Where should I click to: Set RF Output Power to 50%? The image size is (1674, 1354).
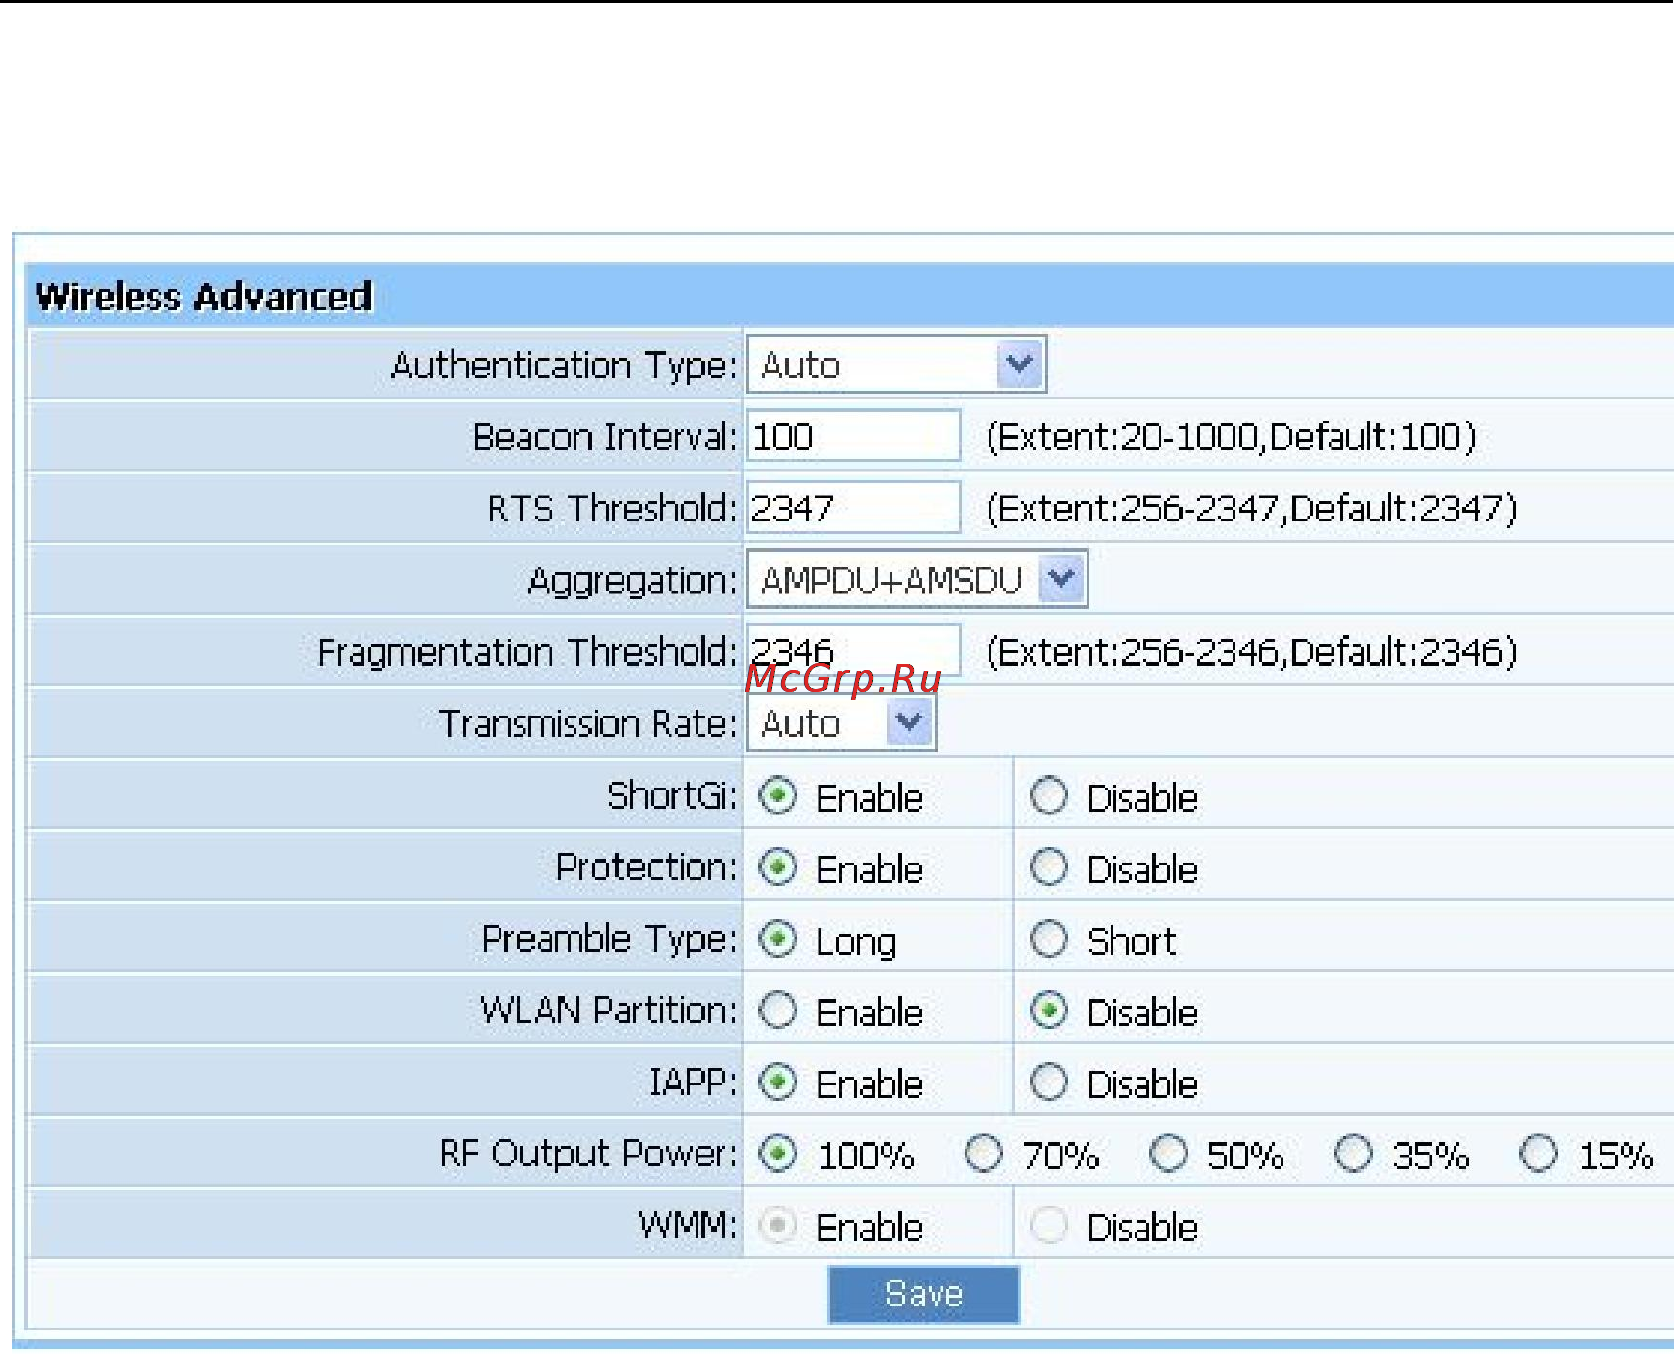click(x=1169, y=1154)
